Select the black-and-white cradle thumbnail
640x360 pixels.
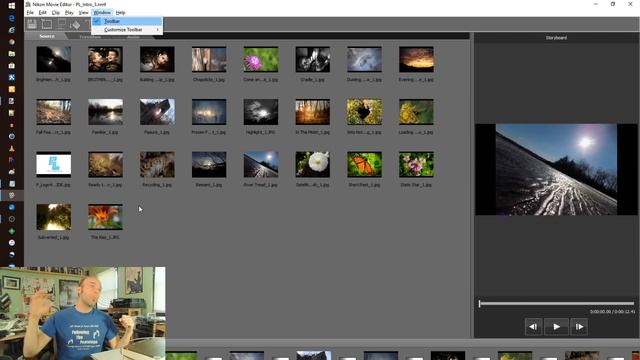point(313,59)
